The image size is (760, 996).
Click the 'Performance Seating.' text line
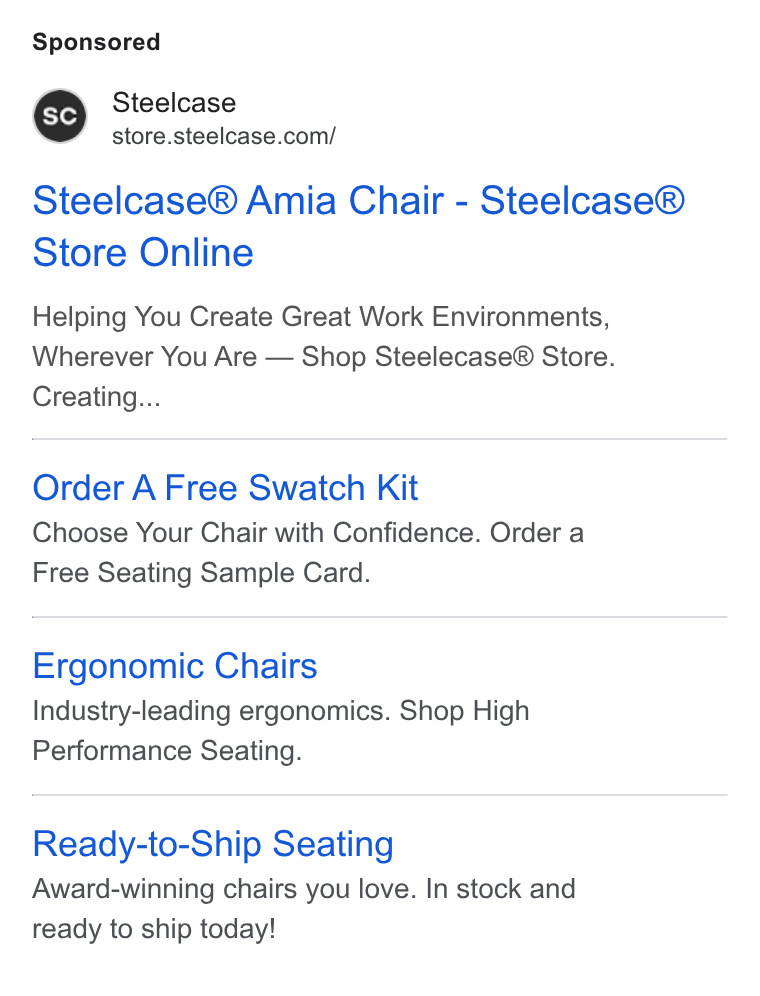pyautogui.click(x=167, y=751)
